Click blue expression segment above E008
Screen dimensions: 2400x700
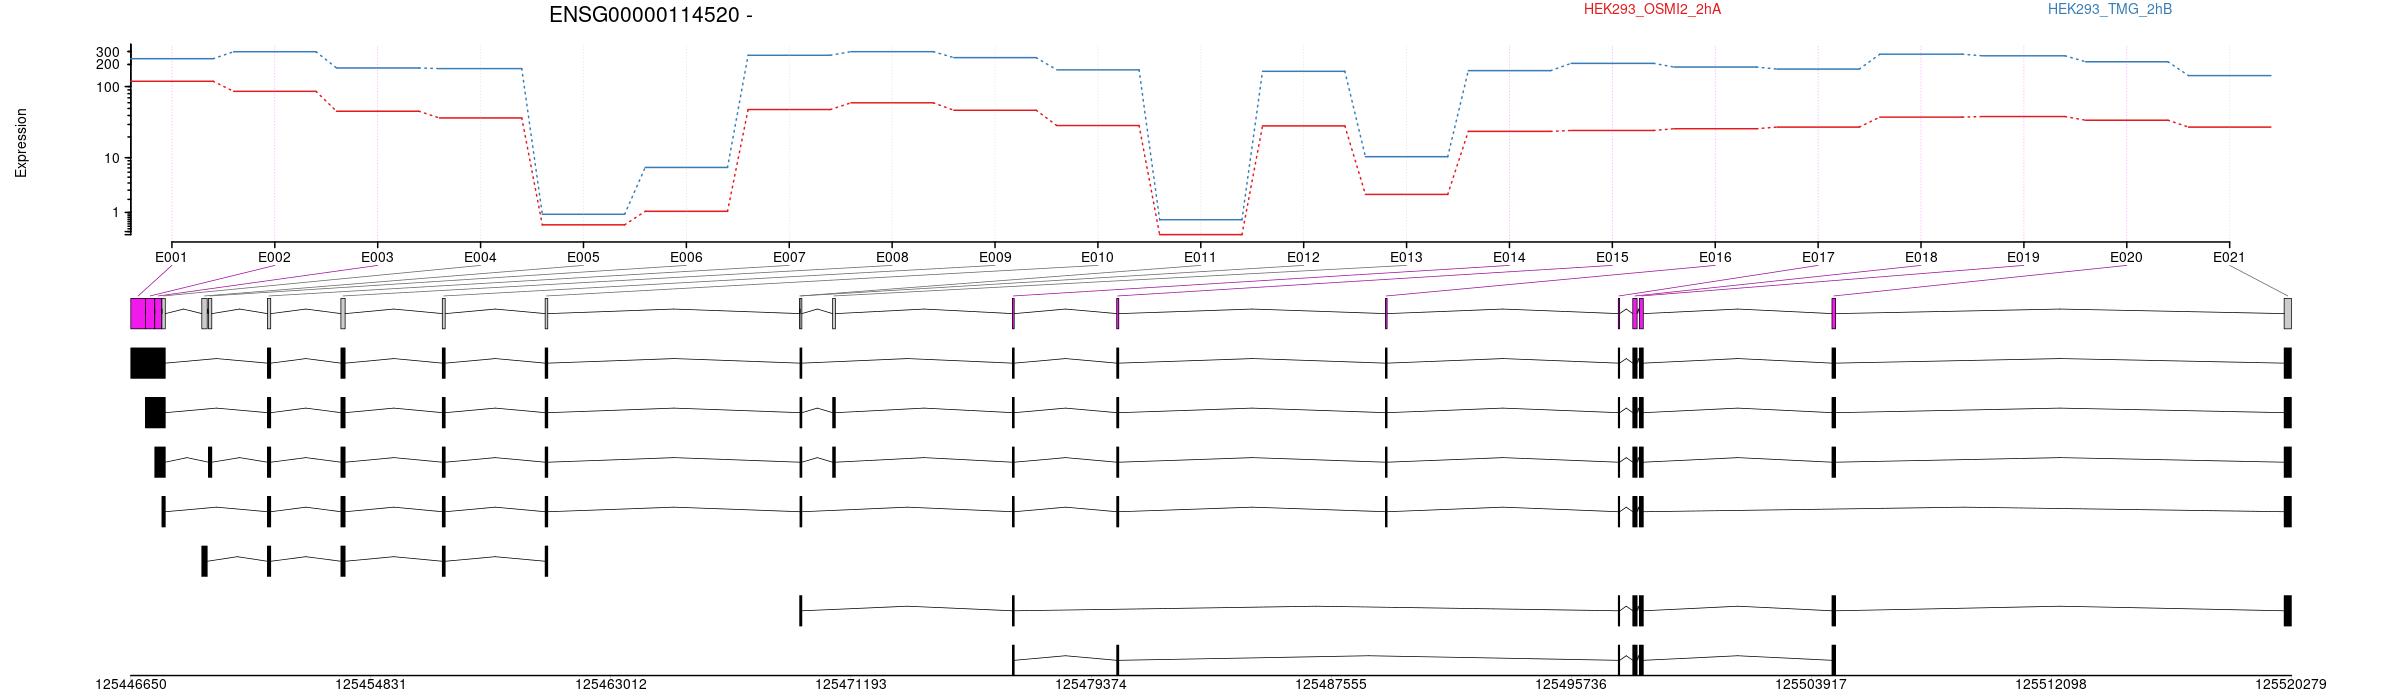[892, 51]
